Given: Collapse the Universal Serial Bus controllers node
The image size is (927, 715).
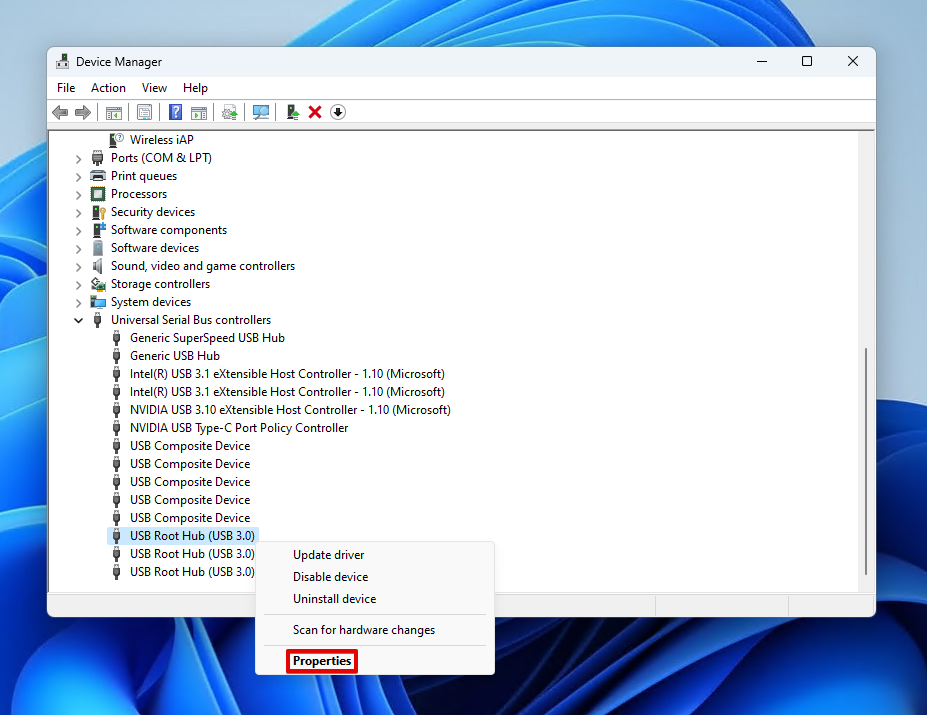Looking at the screenshot, I should [x=79, y=320].
